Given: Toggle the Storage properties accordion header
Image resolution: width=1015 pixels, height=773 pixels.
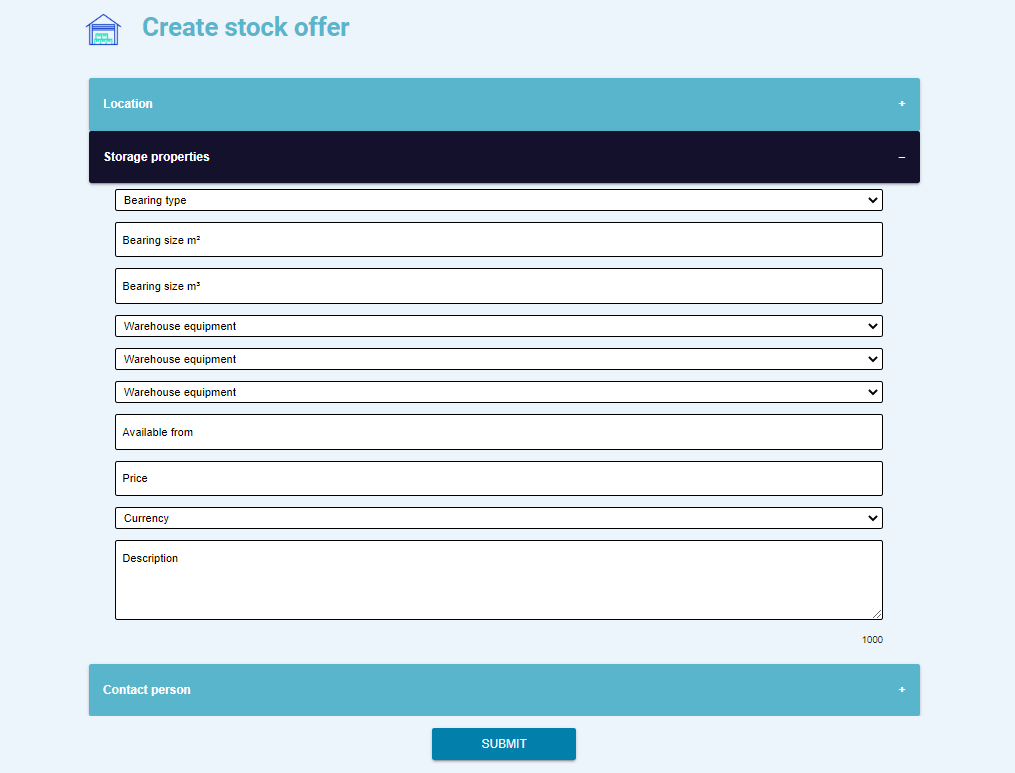Looking at the screenshot, I should [504, 157].
